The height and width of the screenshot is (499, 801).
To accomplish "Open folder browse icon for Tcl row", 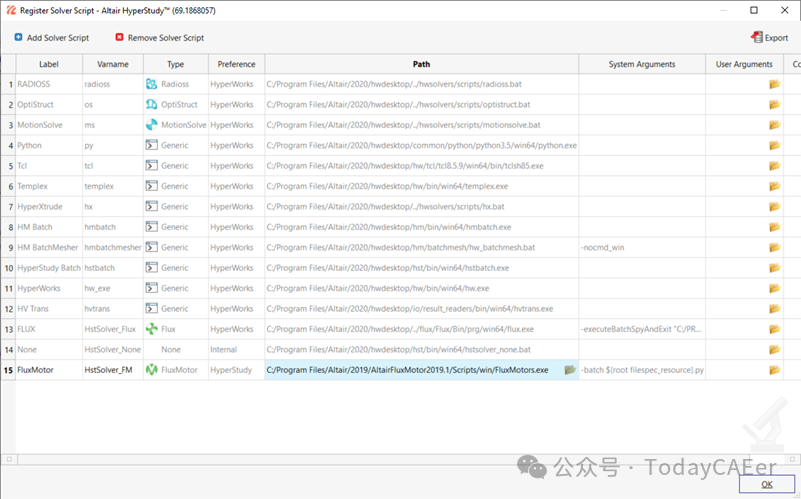I will (x=774, y=166).
